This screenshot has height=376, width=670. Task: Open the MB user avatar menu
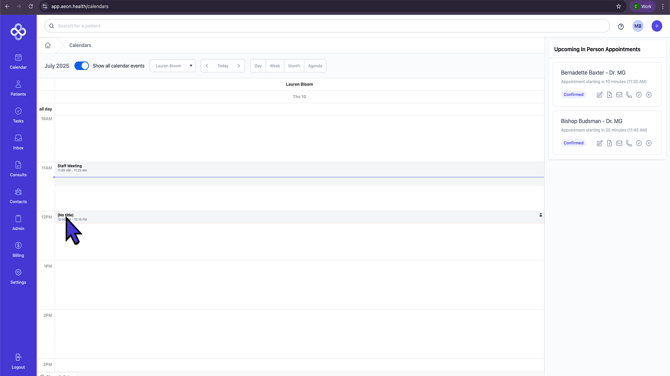coord(638,26)
